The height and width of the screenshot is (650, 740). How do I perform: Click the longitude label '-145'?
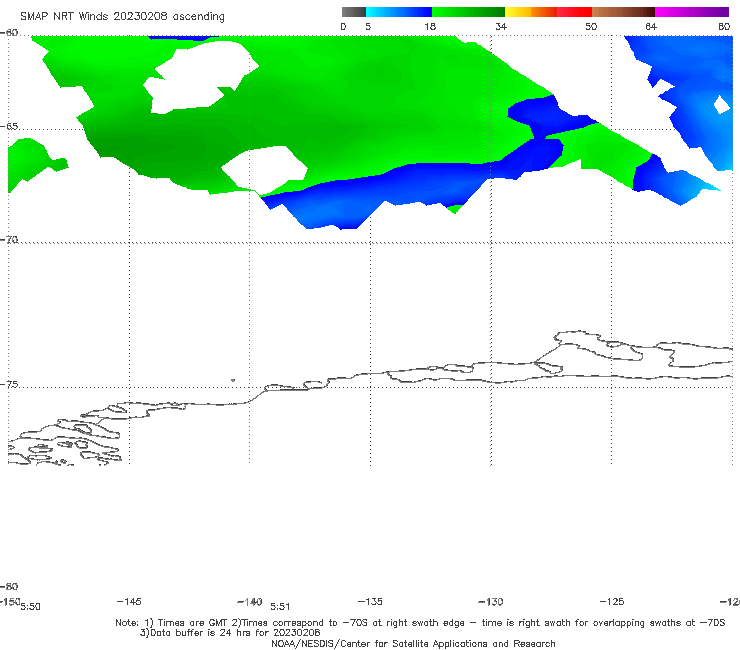point(129,601)
